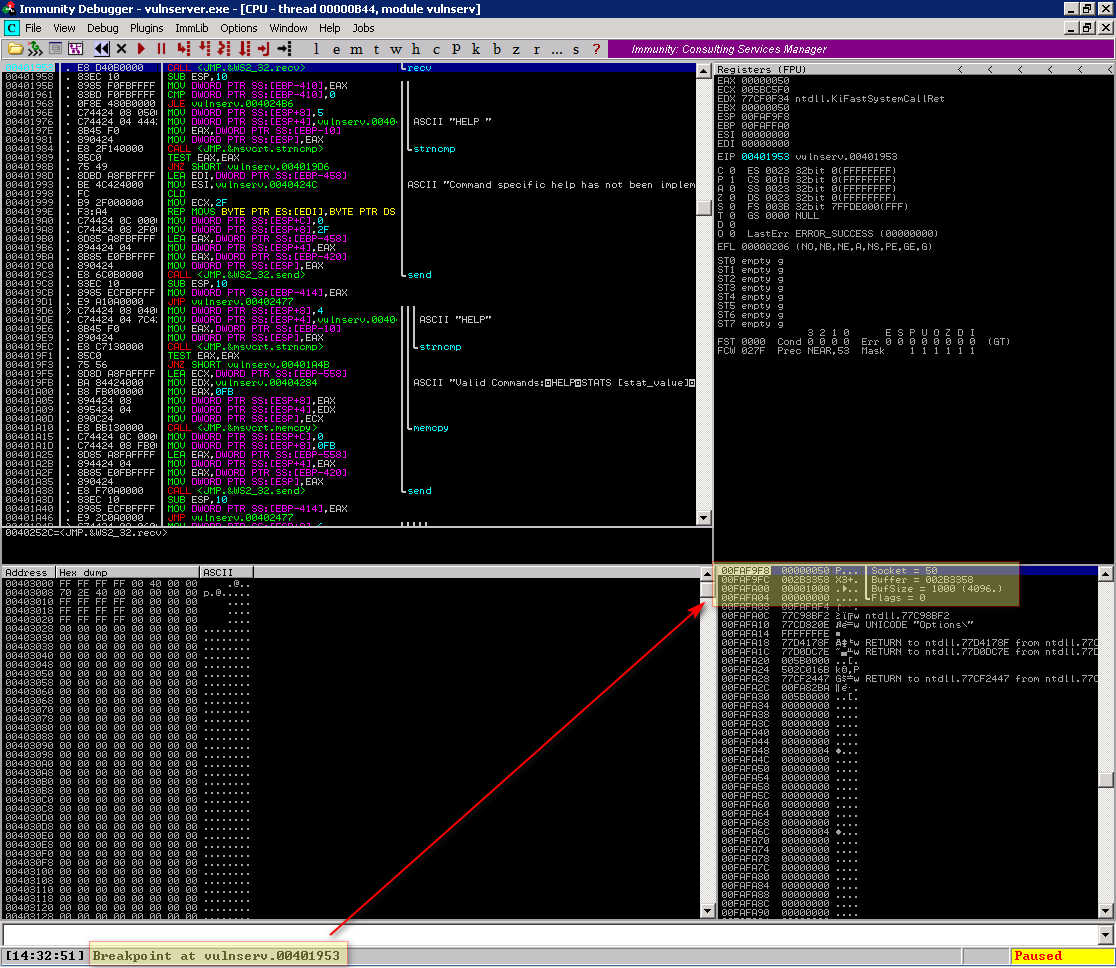1116x968 pixels.
Task: Show Windows via 'w' button
Action: coord(396,48)
